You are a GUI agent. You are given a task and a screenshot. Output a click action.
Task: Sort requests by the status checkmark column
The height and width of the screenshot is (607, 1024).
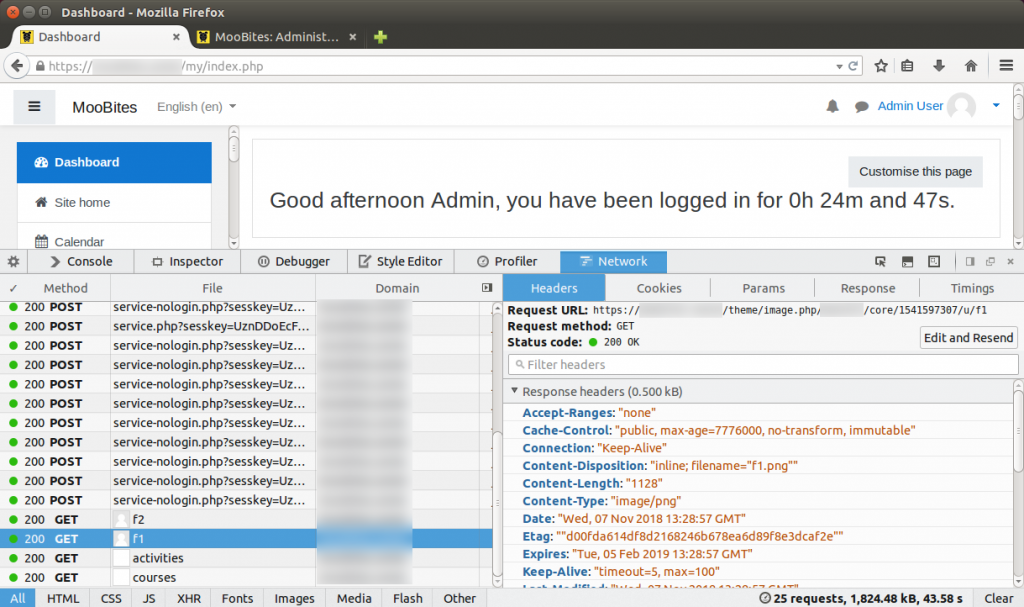[x=13, y=288]
